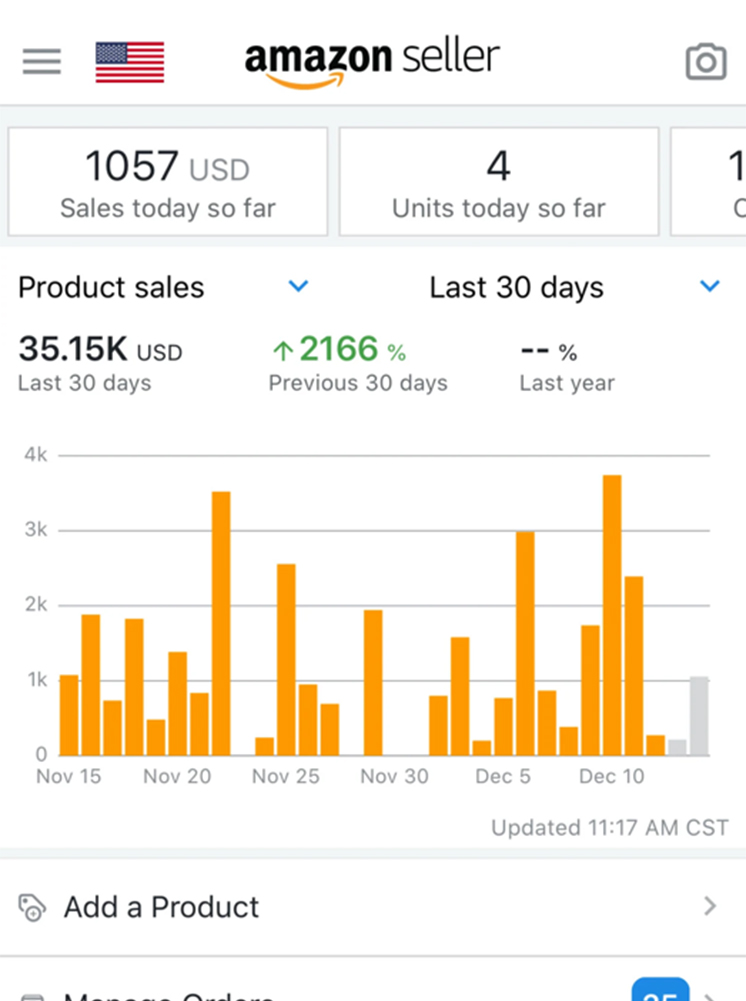Open the Manage Orders count badge
This screenshot has width=746, height=1001.
click(660, 991)
